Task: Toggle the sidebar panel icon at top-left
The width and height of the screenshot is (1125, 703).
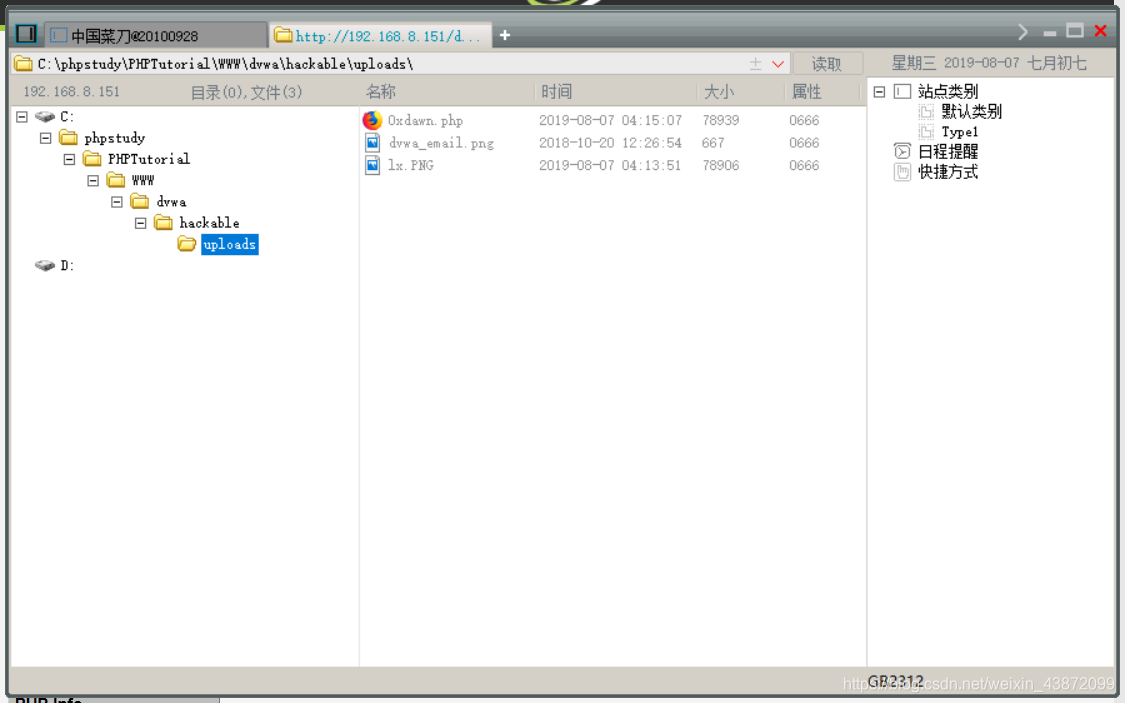Action: (27, 34)
